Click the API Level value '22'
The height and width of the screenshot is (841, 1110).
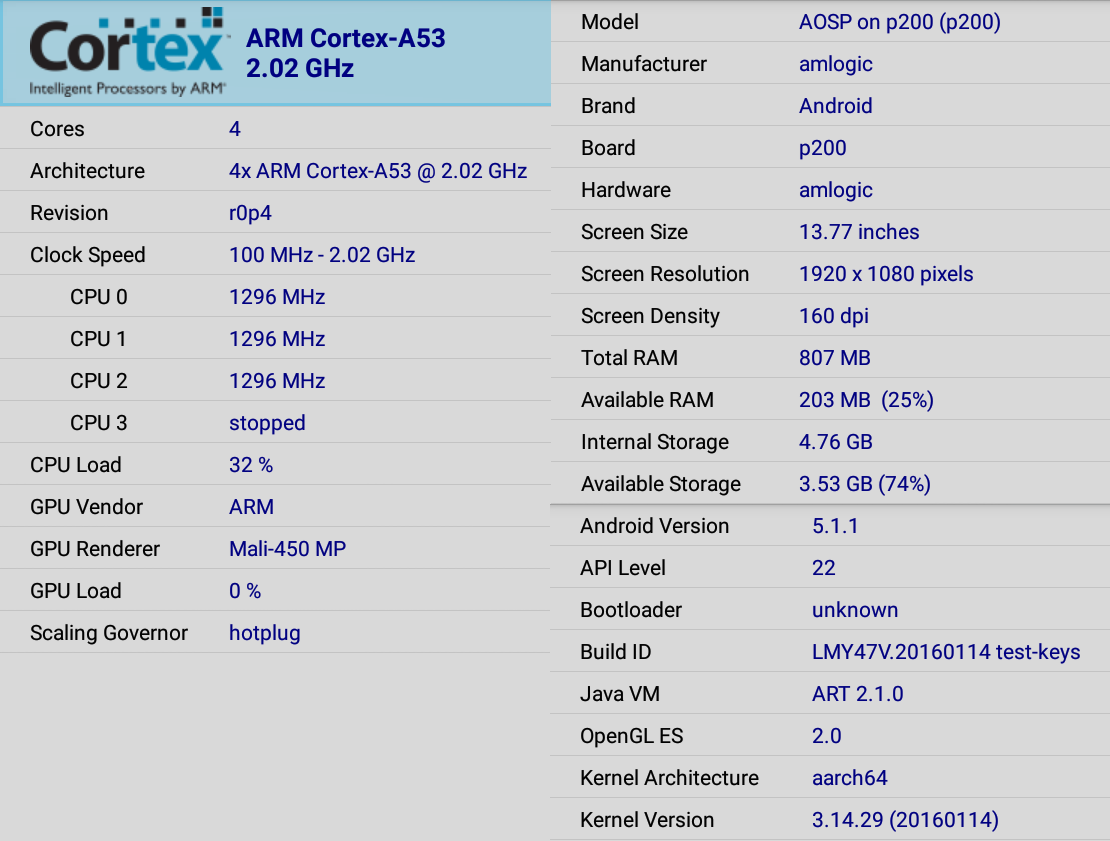pos(823,568)
